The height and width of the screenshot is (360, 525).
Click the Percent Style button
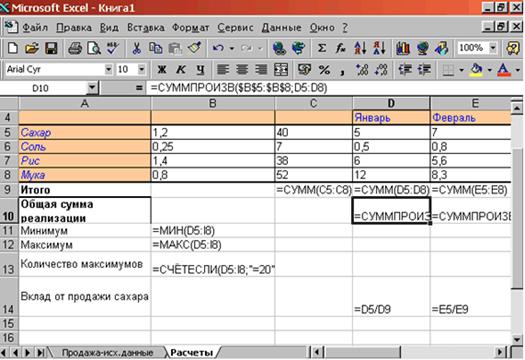(324, 70)
